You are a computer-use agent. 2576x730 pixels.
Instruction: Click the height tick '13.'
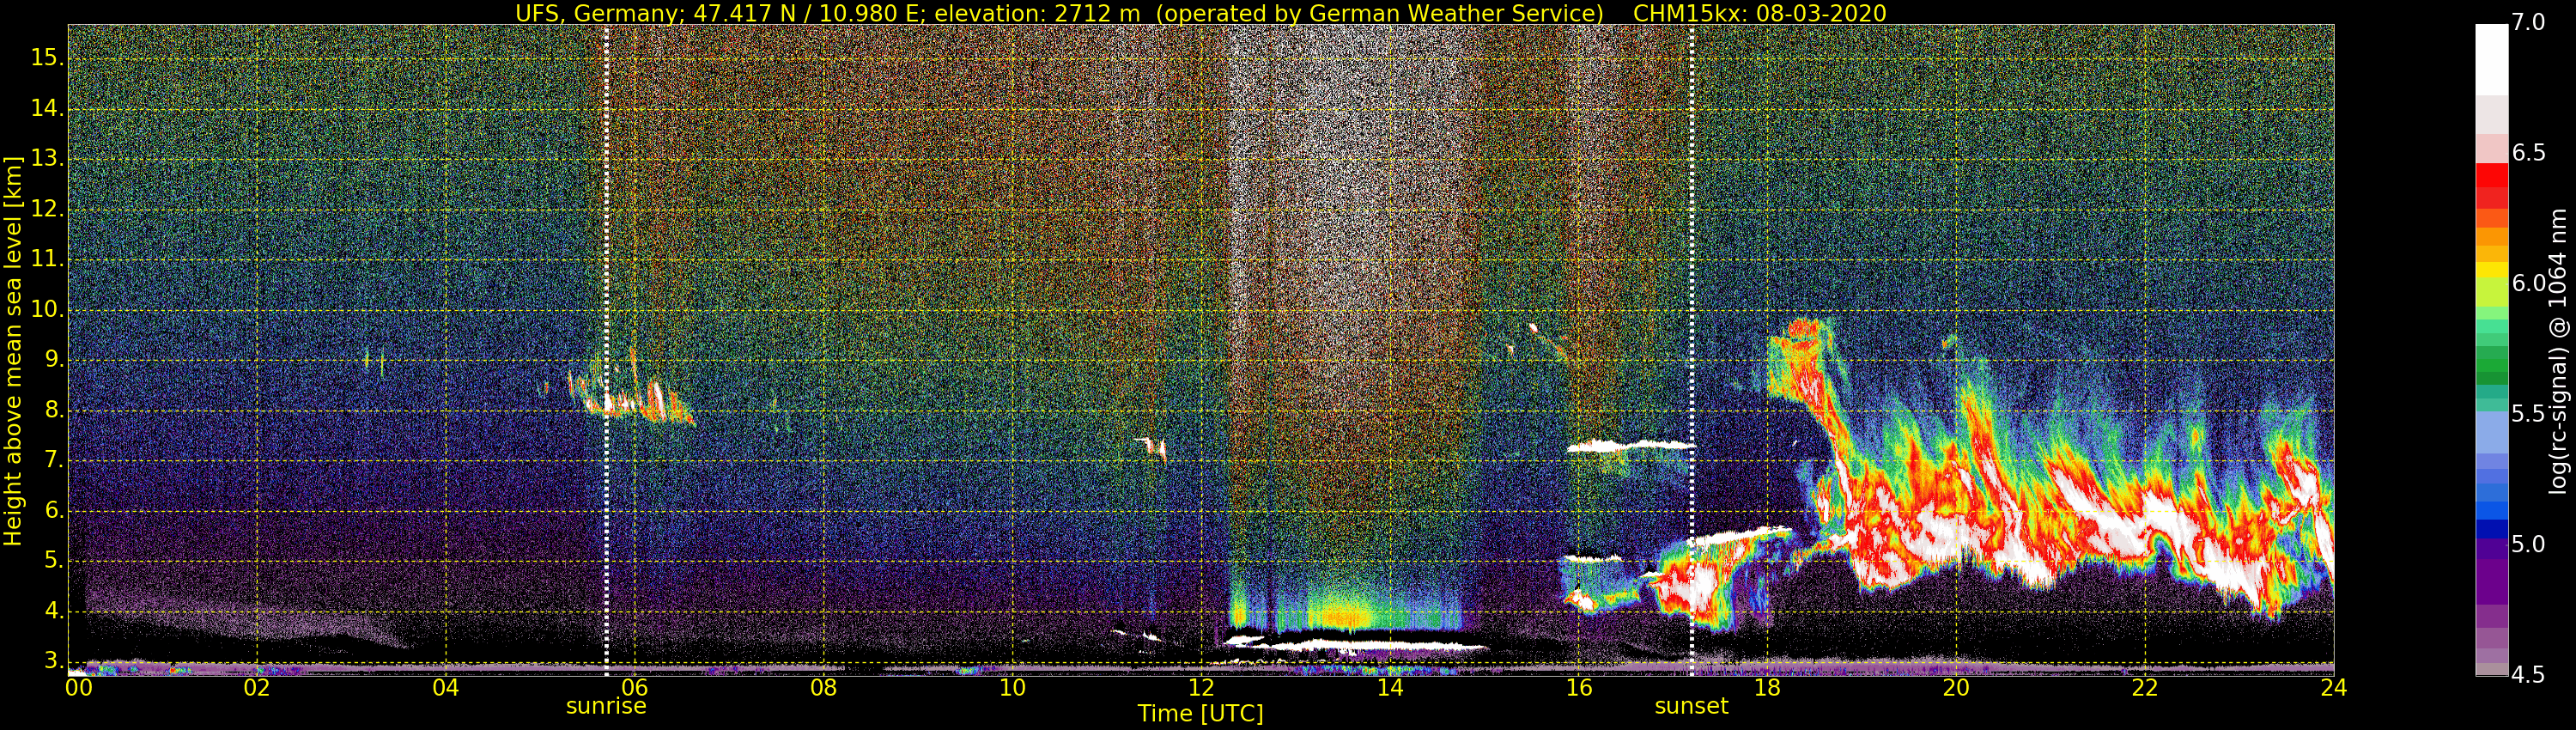(x=47, y=159)
